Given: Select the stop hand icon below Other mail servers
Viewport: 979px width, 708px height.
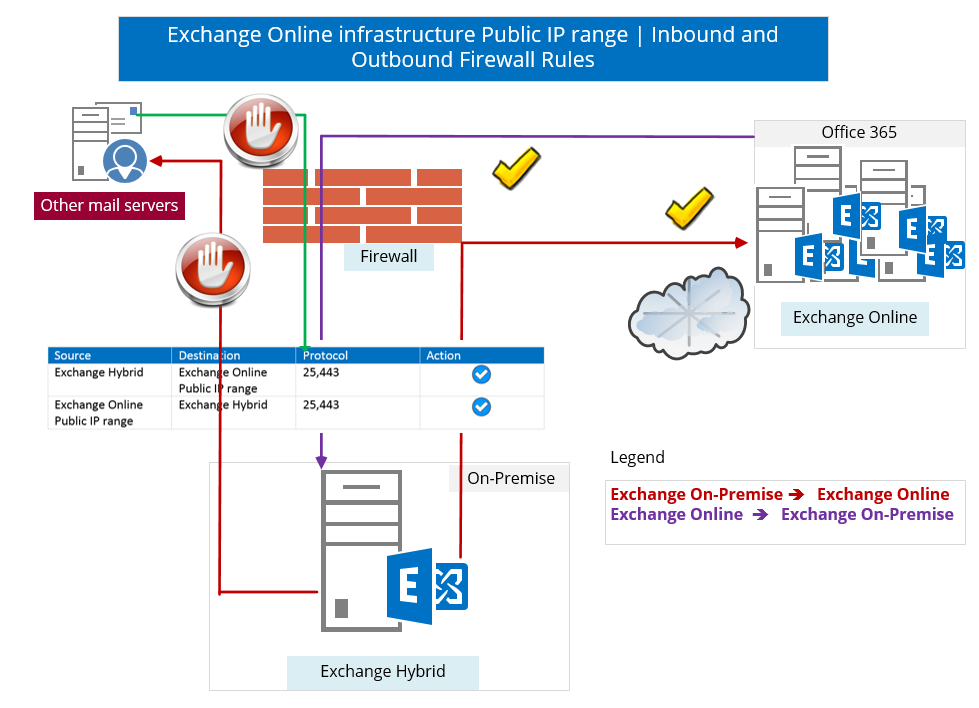Looking at the screenshot, I should click(213, 269).
